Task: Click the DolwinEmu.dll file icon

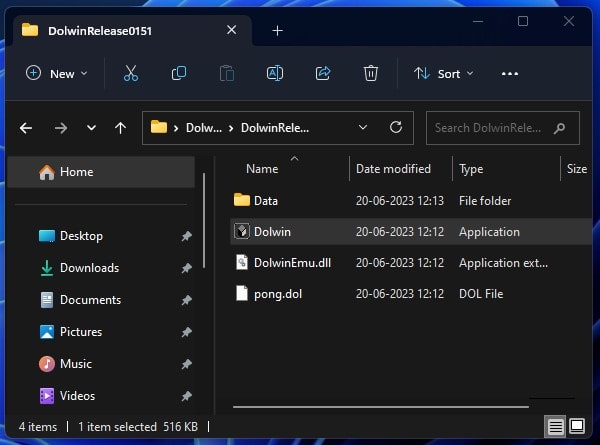Action: pos(242,262)
